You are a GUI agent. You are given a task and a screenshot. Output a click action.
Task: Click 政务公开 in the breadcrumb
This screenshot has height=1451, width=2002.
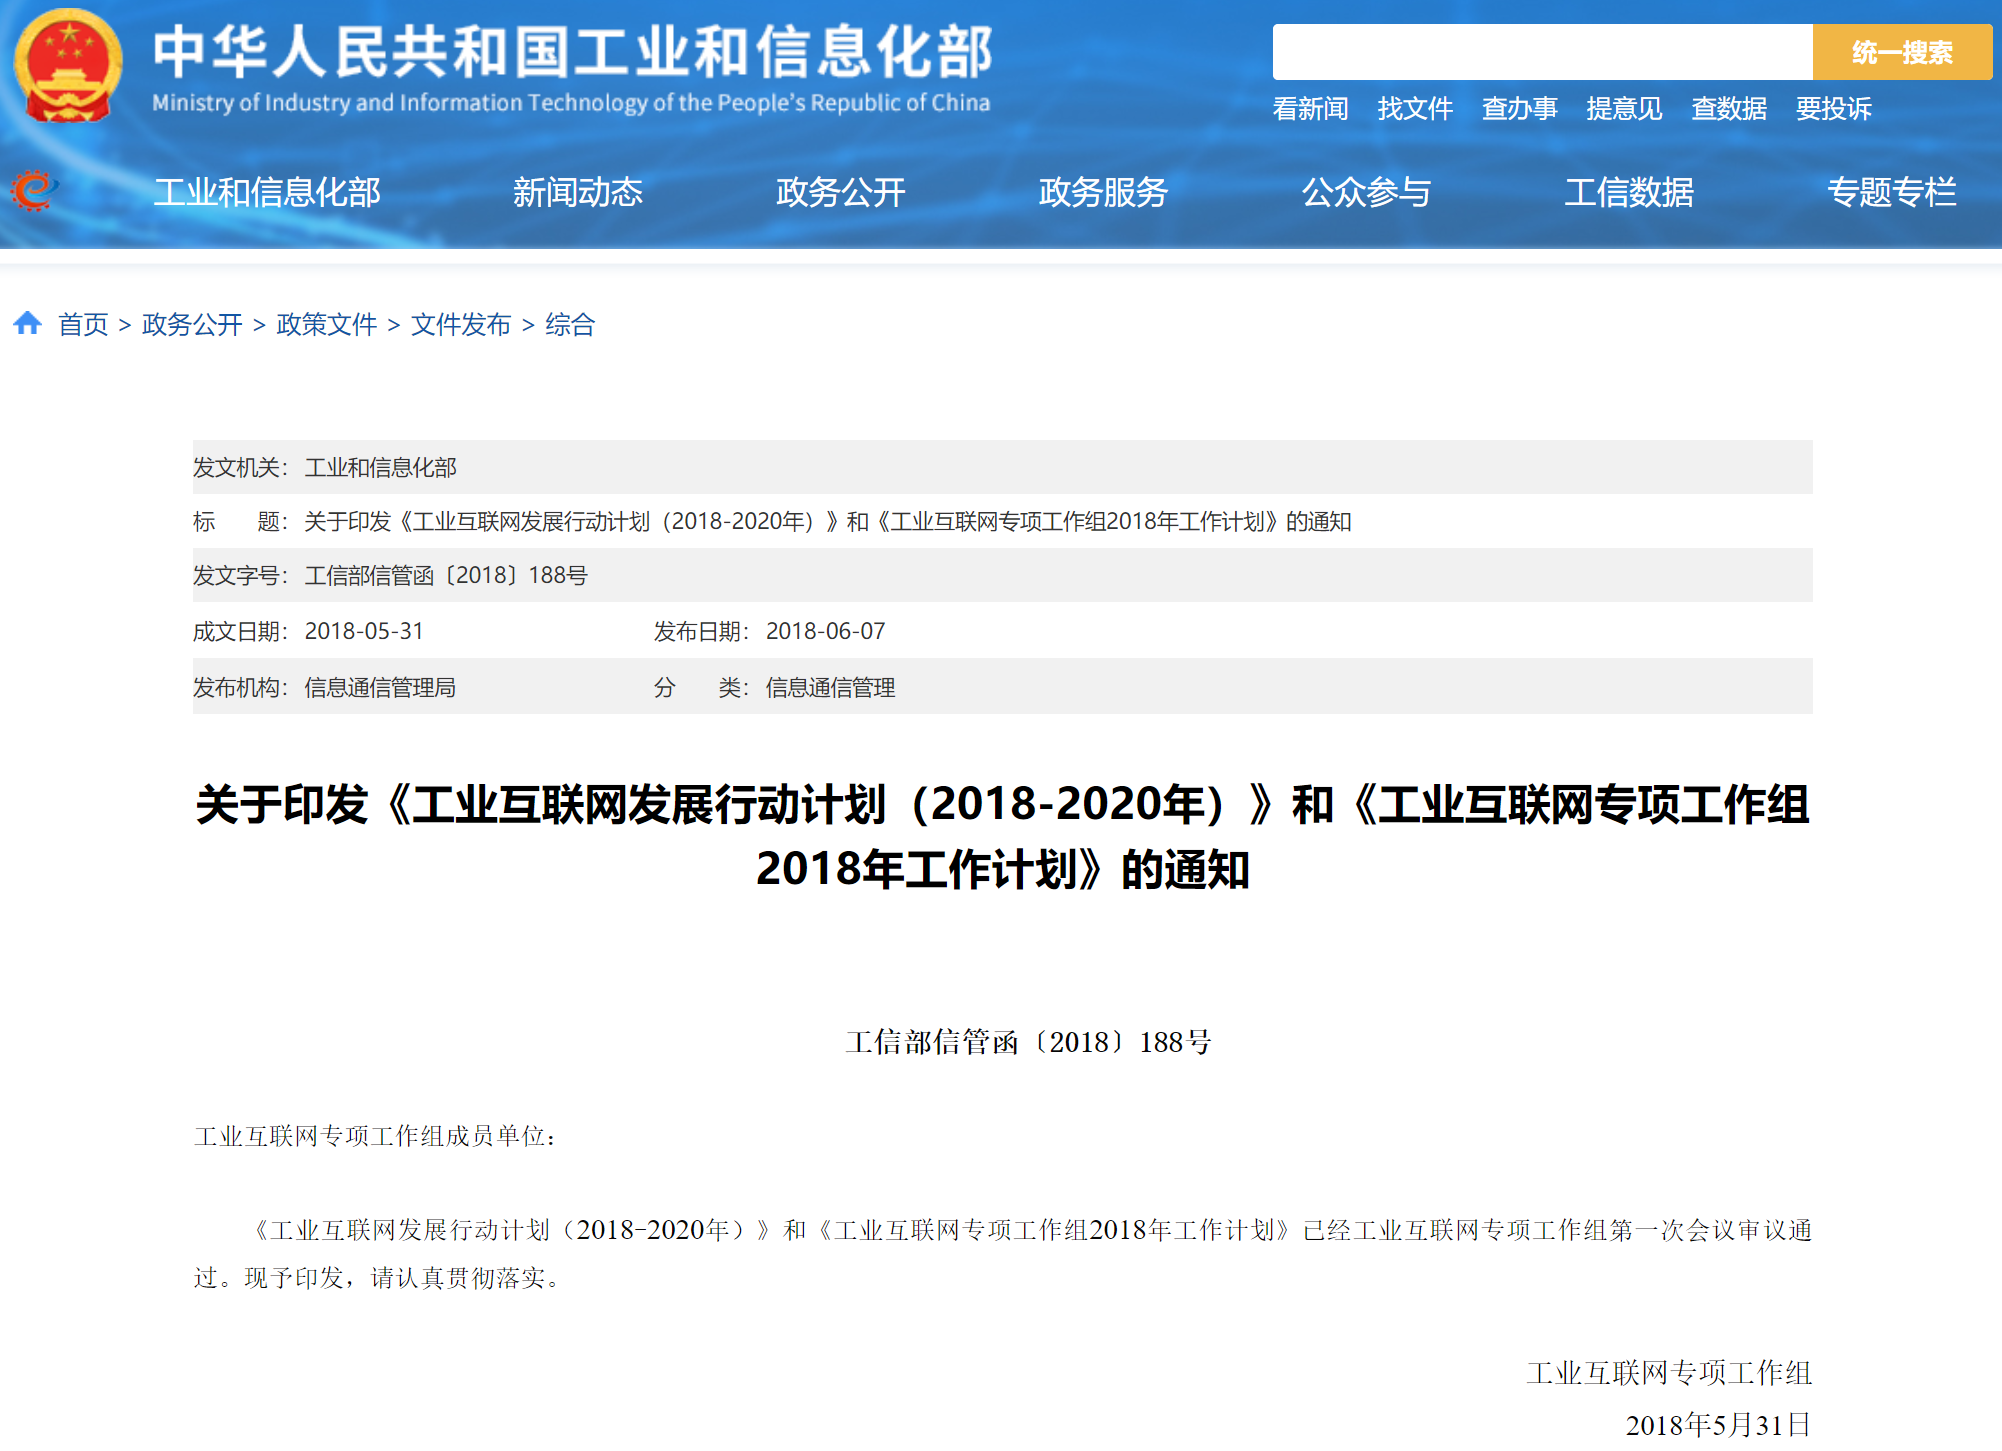point(192,324)
